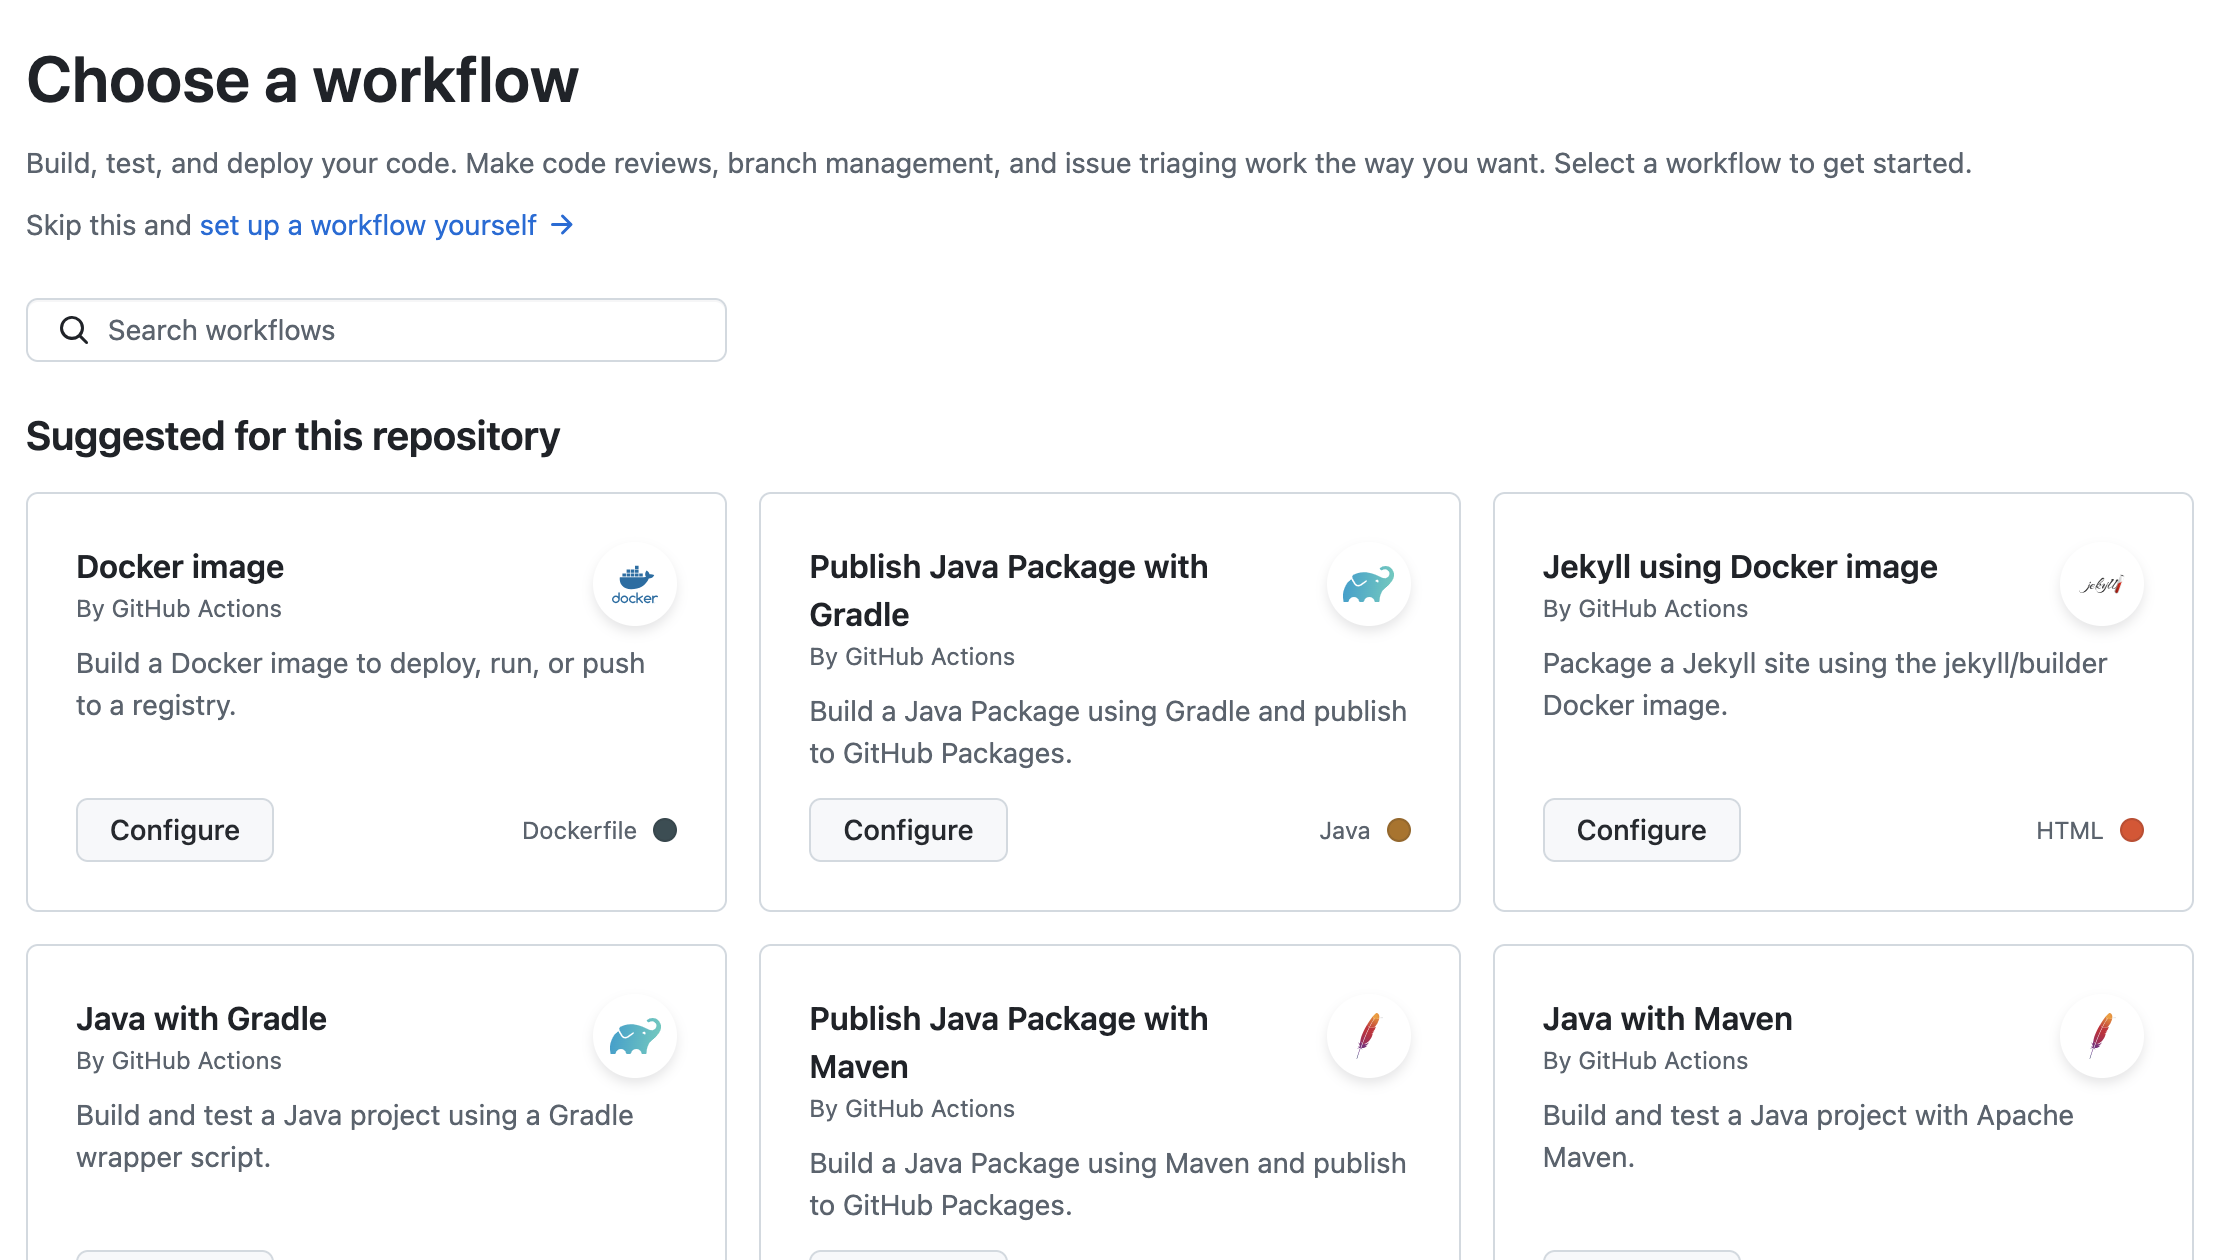Screen dimensions: 2228x1260
Task: Click the HTML language color dot
Action: [x=2131, y=830]
